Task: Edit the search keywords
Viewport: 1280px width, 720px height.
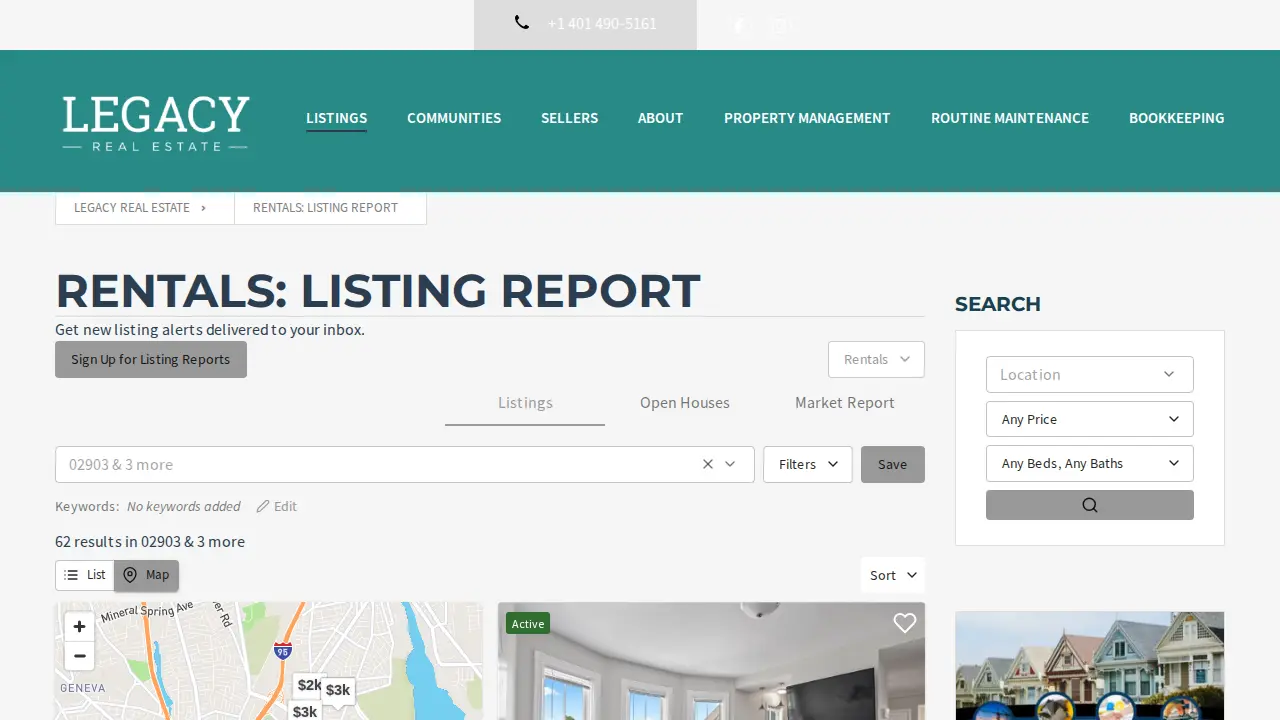Action: click(x=277, y=506)
